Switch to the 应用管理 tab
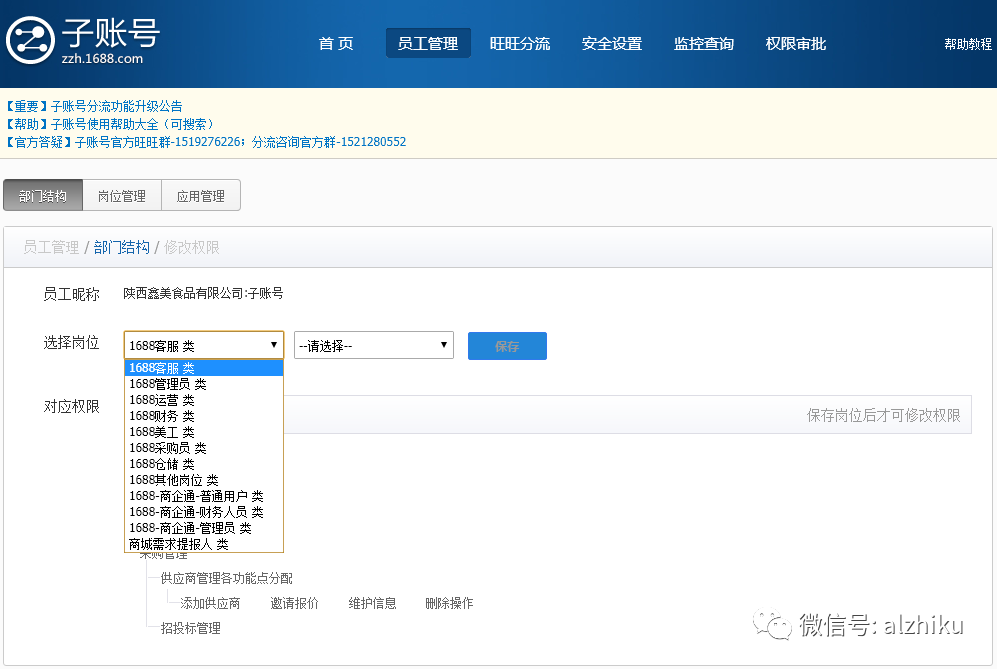Viewport: 997px width, 669px height. pyautogui.click(x=200, y=195)
